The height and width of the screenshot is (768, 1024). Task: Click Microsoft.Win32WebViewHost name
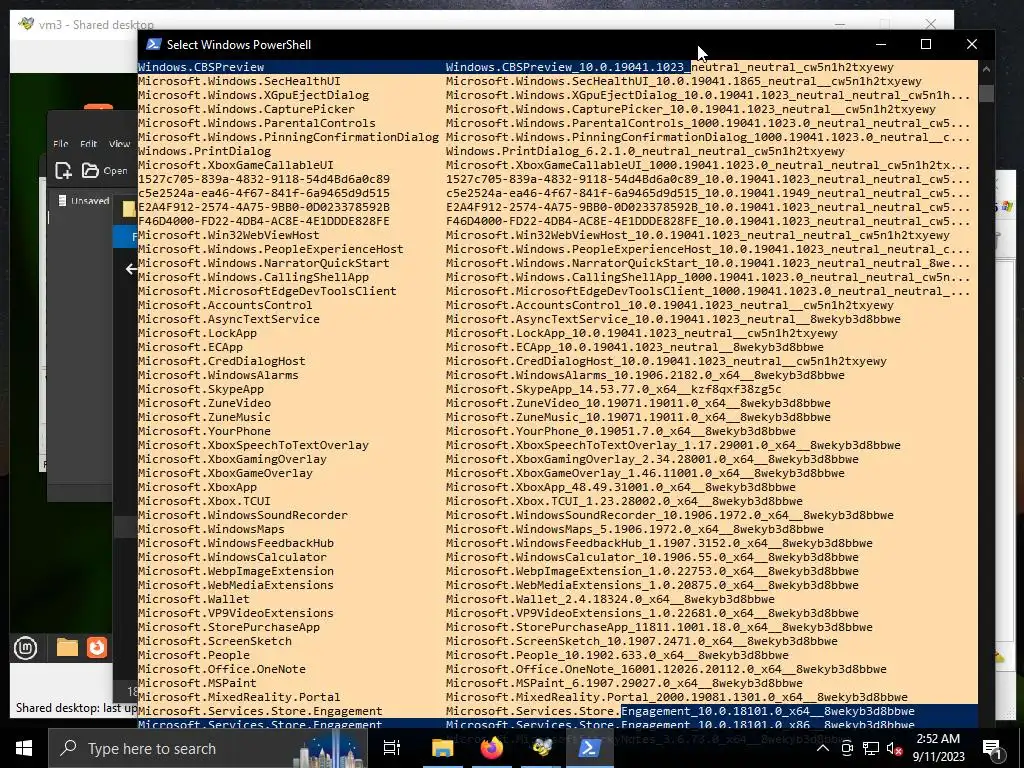point(229,235)
